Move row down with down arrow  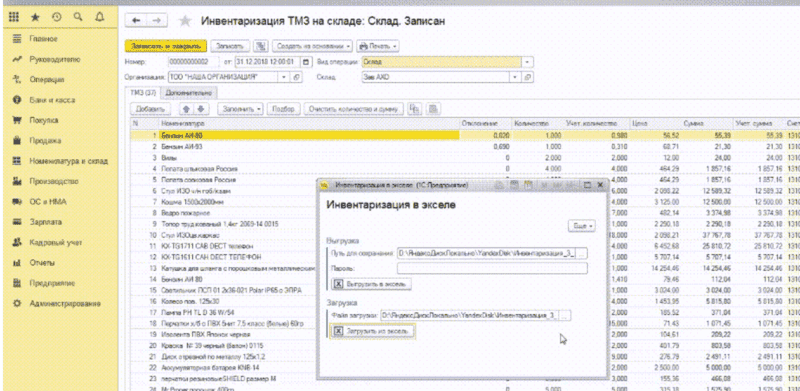[x=201, y=109]
